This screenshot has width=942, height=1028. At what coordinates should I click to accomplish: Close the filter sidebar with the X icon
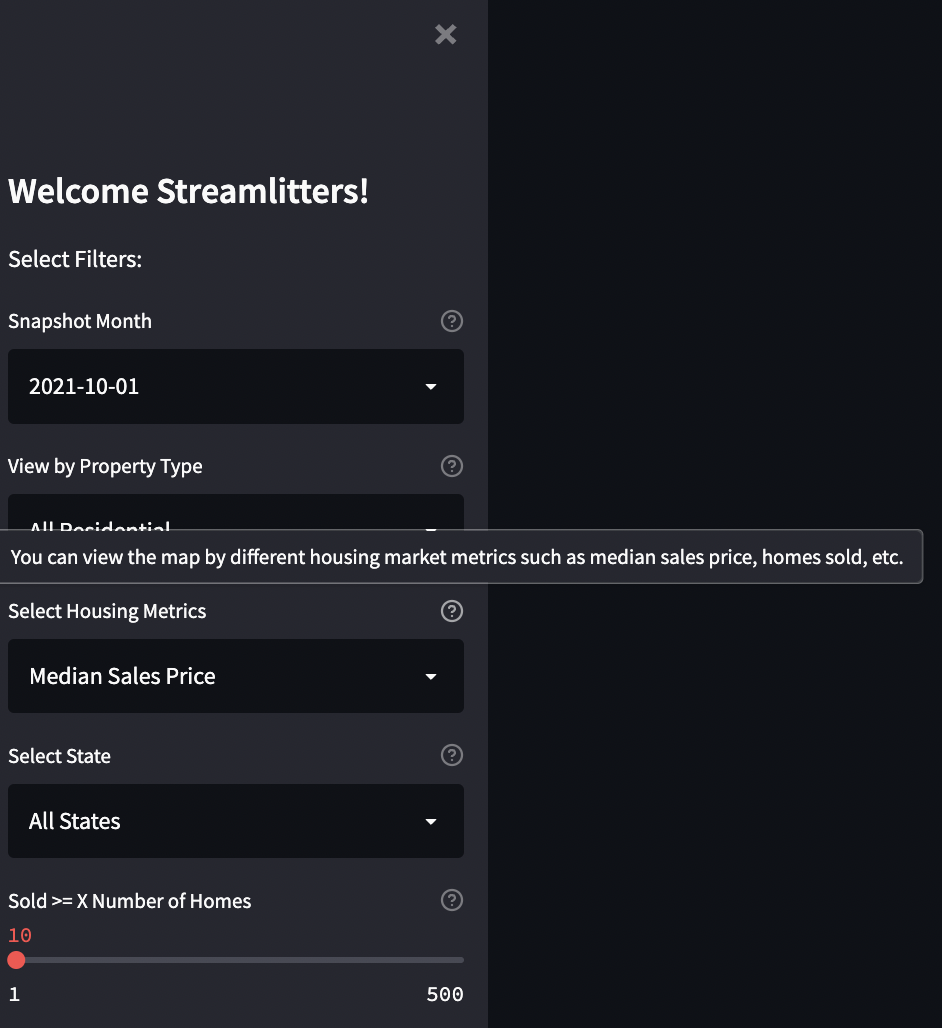(445, 34)
